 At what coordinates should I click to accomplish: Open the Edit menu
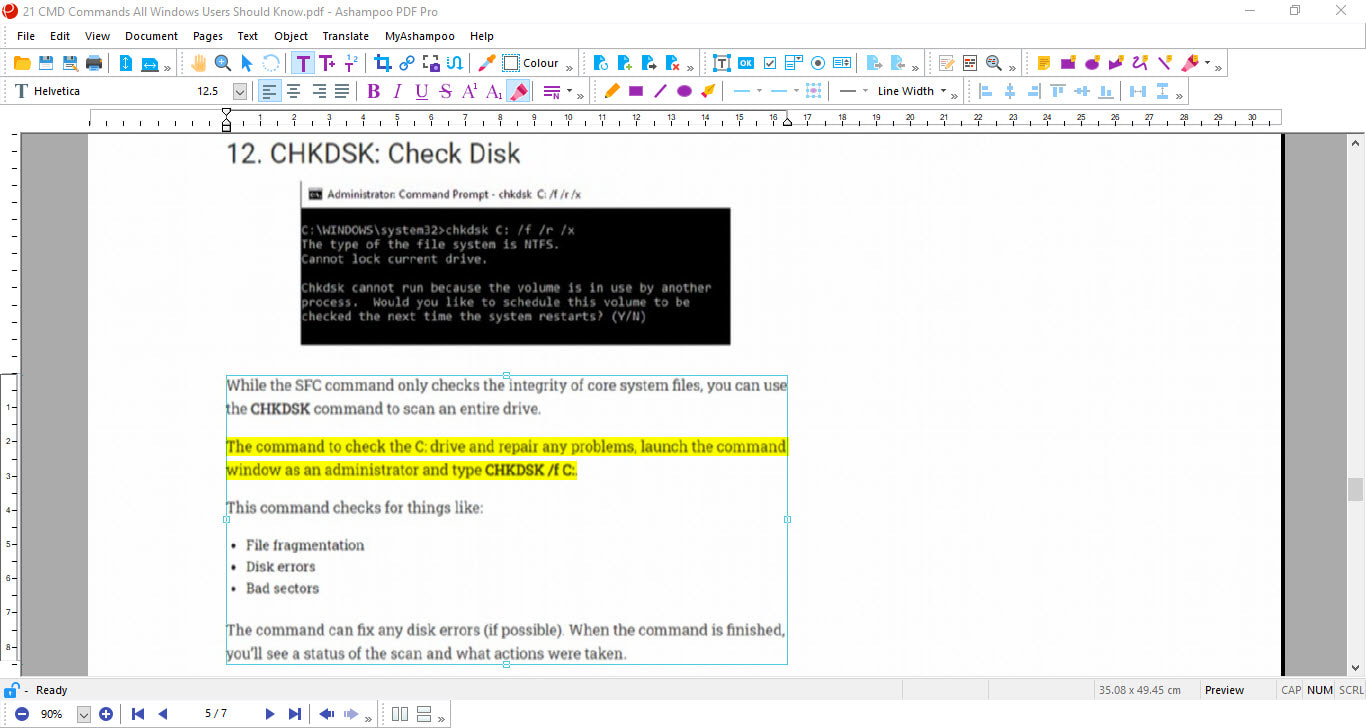coord(60,36)
